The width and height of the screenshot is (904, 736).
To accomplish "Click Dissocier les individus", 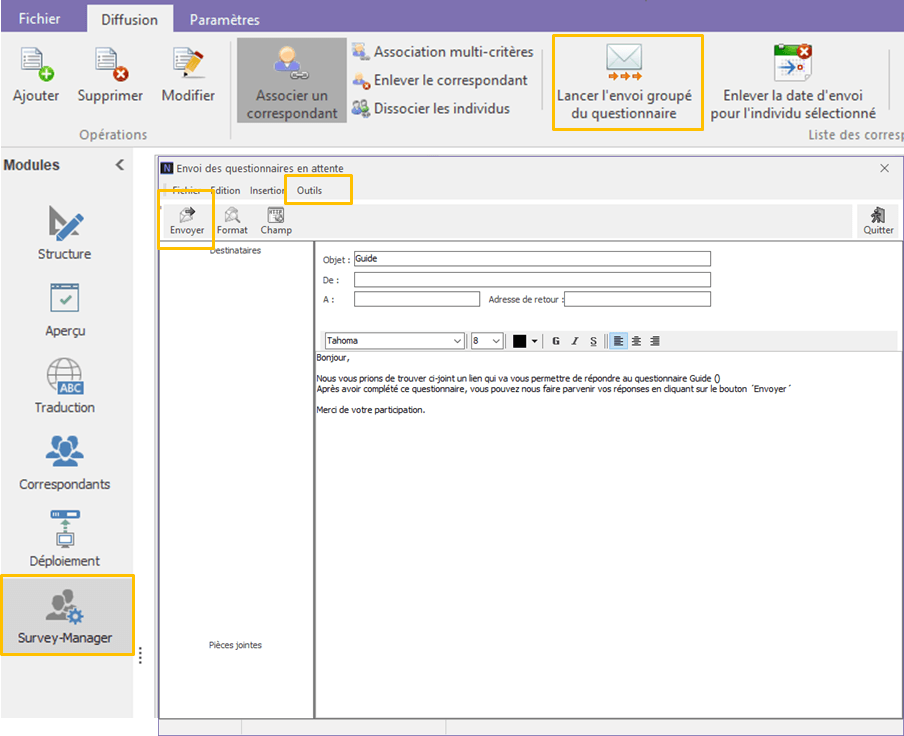I will 431,108.
